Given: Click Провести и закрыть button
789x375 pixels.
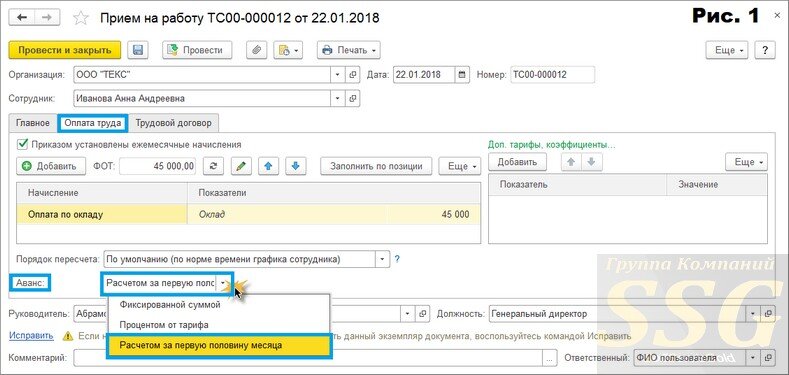Looking at the screenshot, I should (x=64, y=50).
